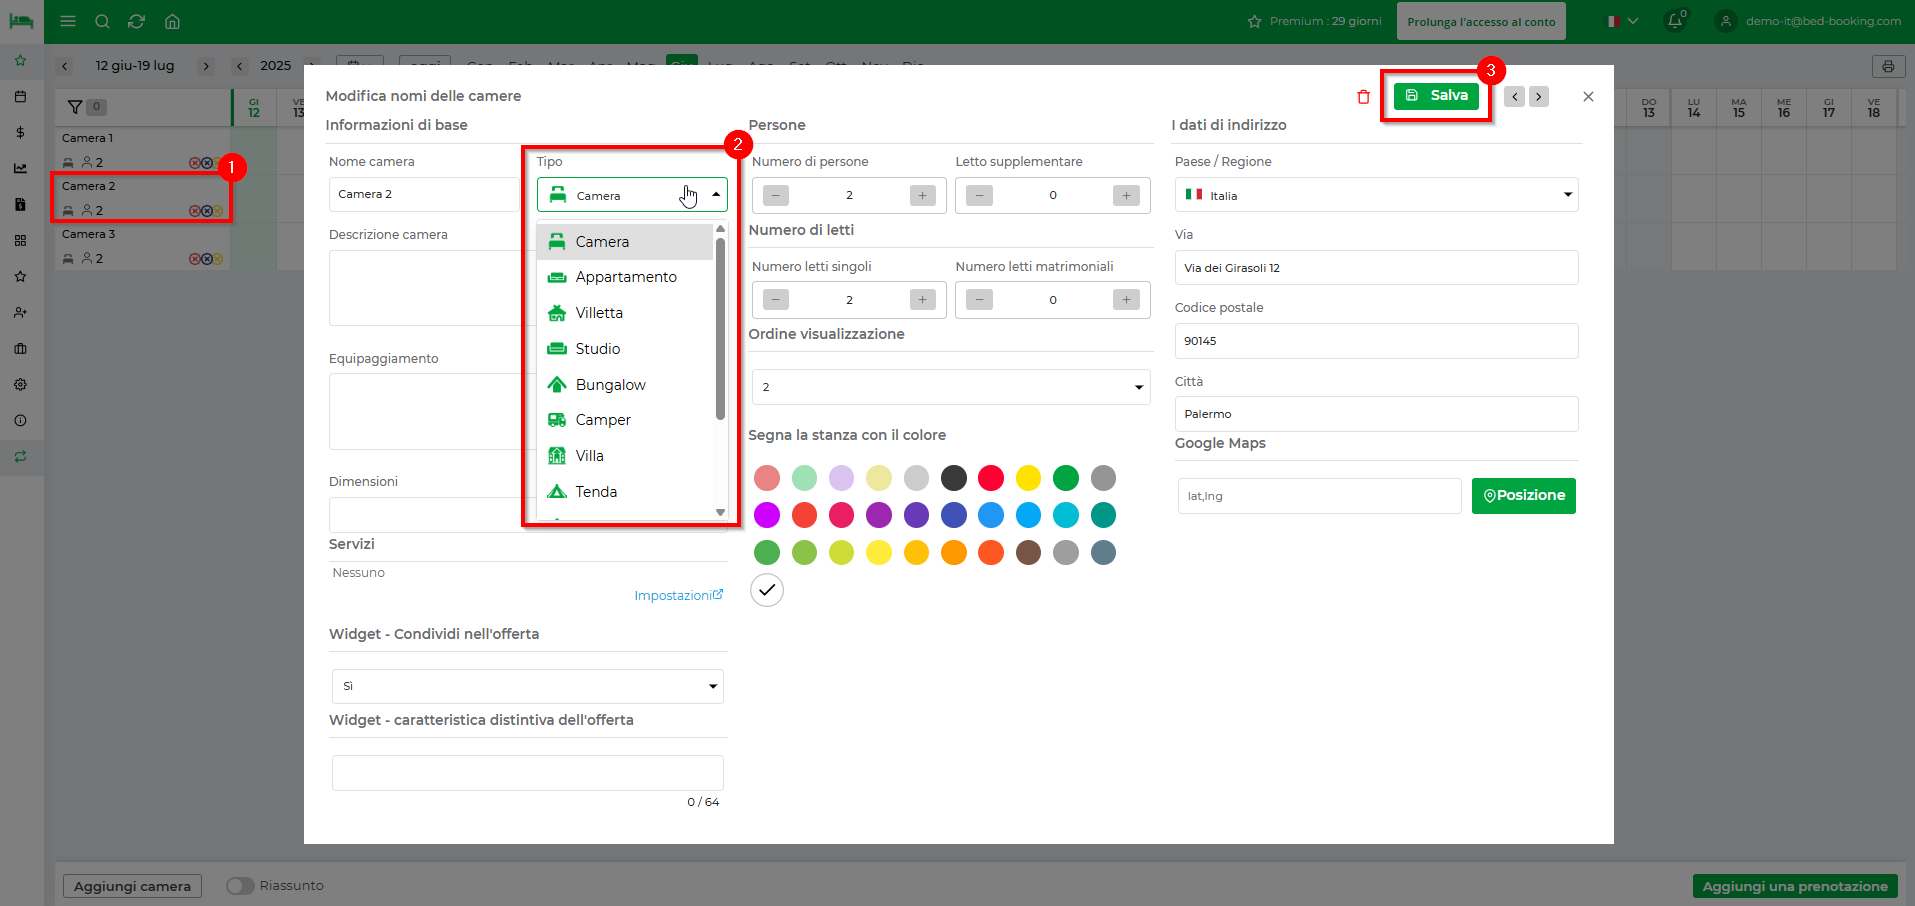Open the Impostazioni link
Image resolution: width=1915 pixels, height=906 pixels.
click(x=678, y=596)
